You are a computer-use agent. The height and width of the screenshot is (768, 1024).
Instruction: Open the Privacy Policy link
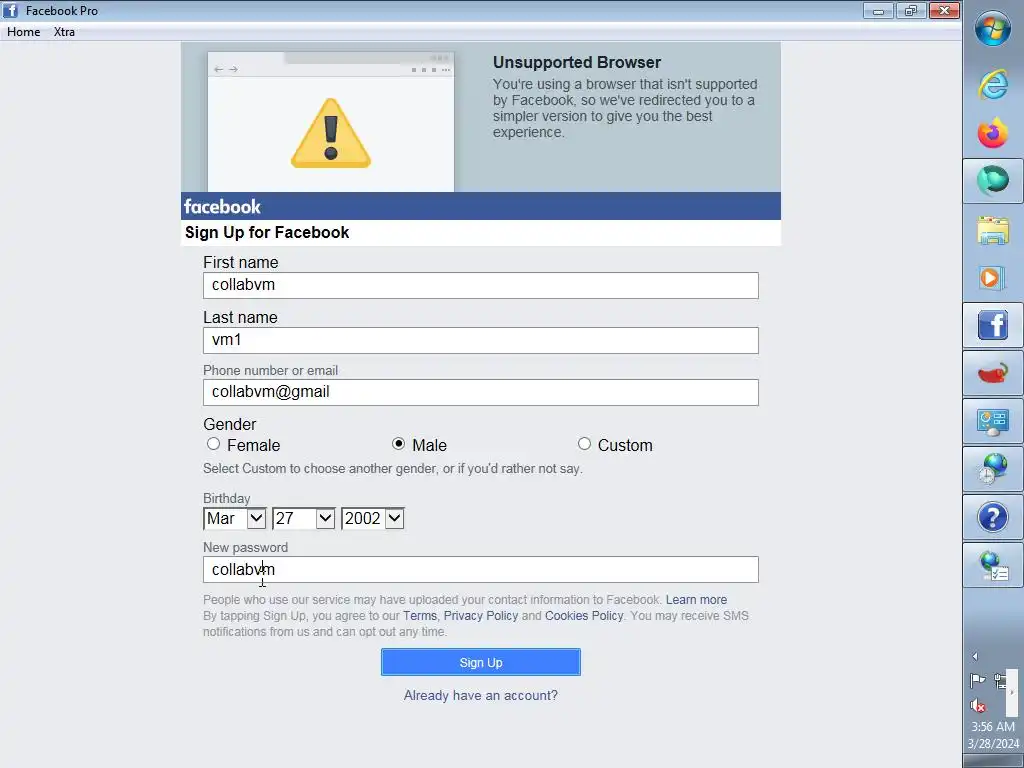(x=481, y=616)
